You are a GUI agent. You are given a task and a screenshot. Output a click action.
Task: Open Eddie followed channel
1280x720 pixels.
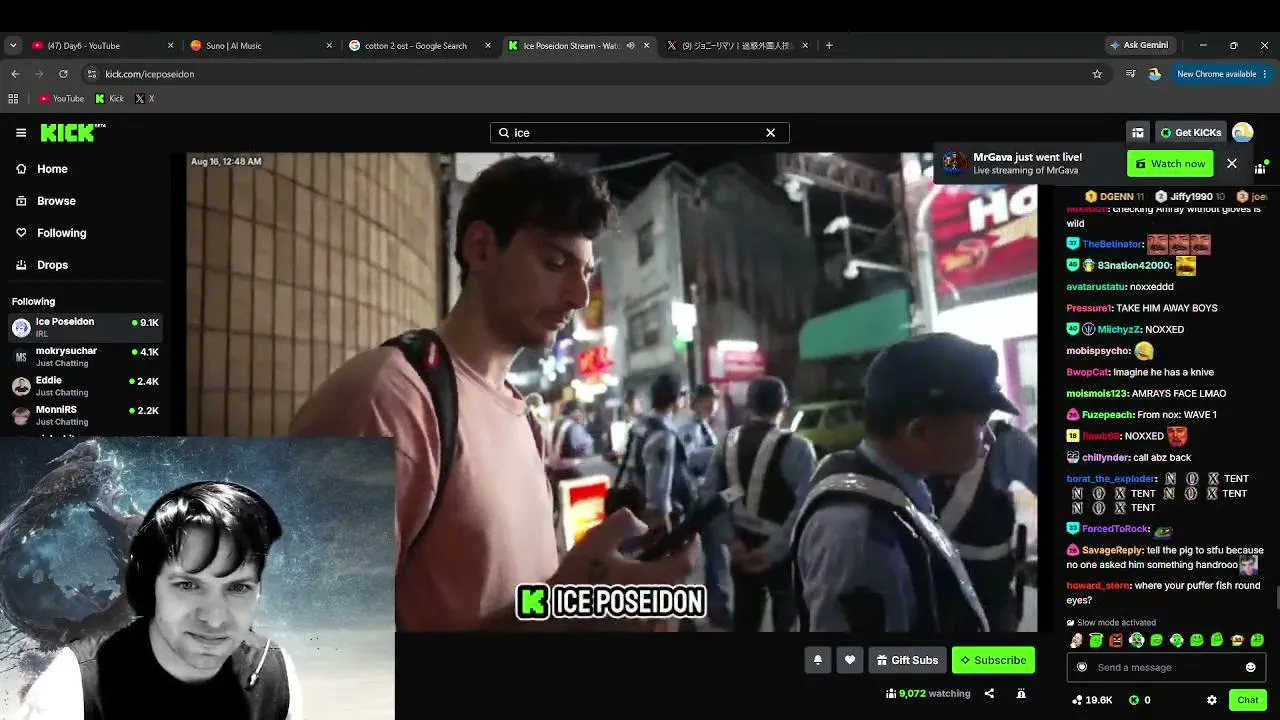tap(85, 385)
